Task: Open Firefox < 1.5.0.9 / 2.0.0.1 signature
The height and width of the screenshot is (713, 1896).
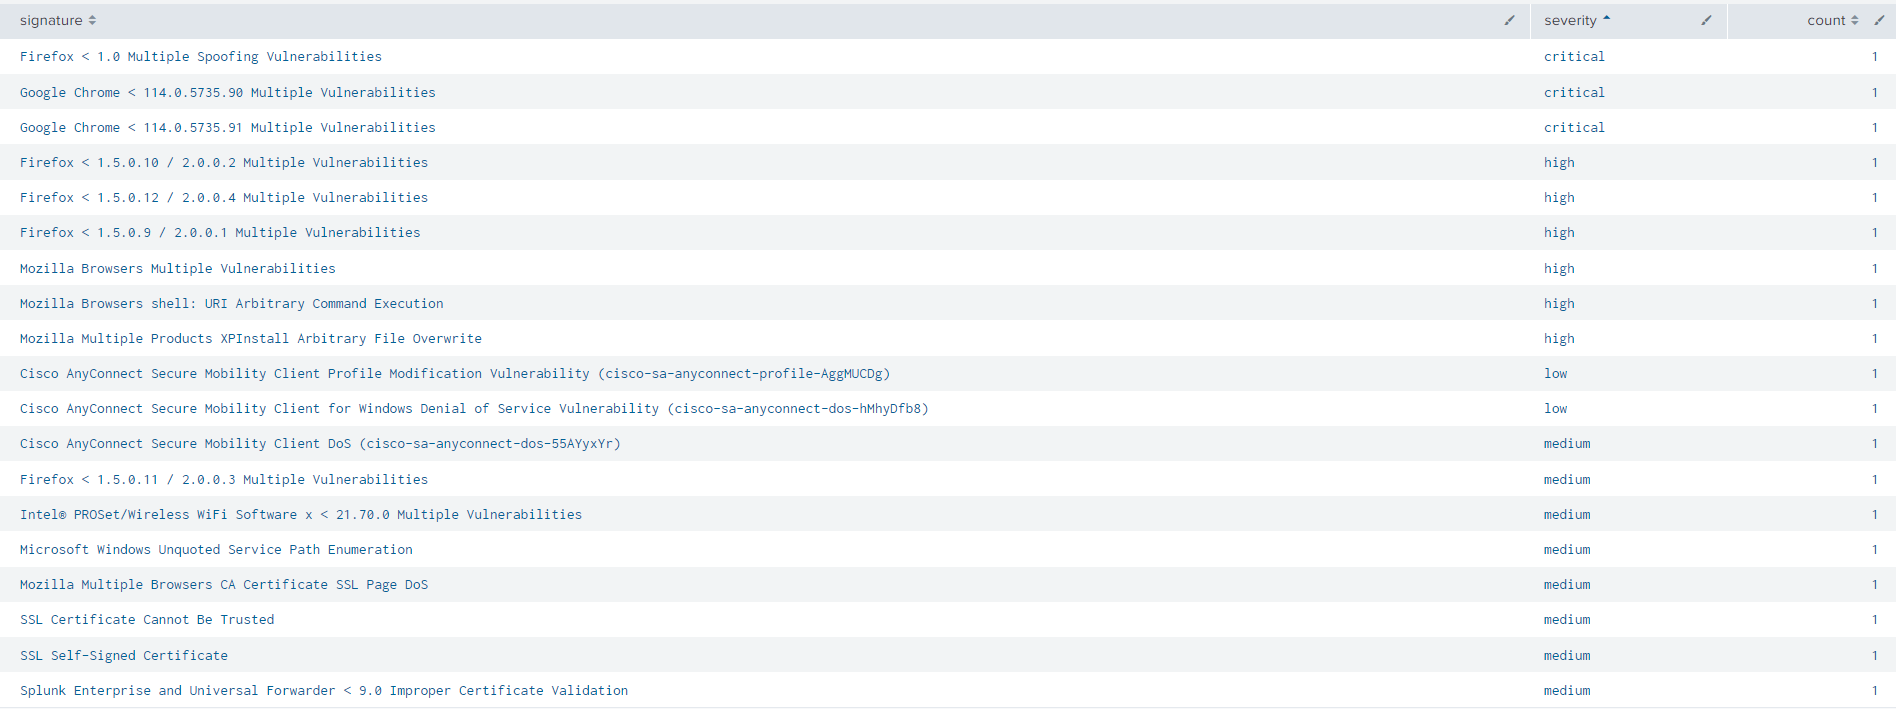Action: (x=220, y=232)
